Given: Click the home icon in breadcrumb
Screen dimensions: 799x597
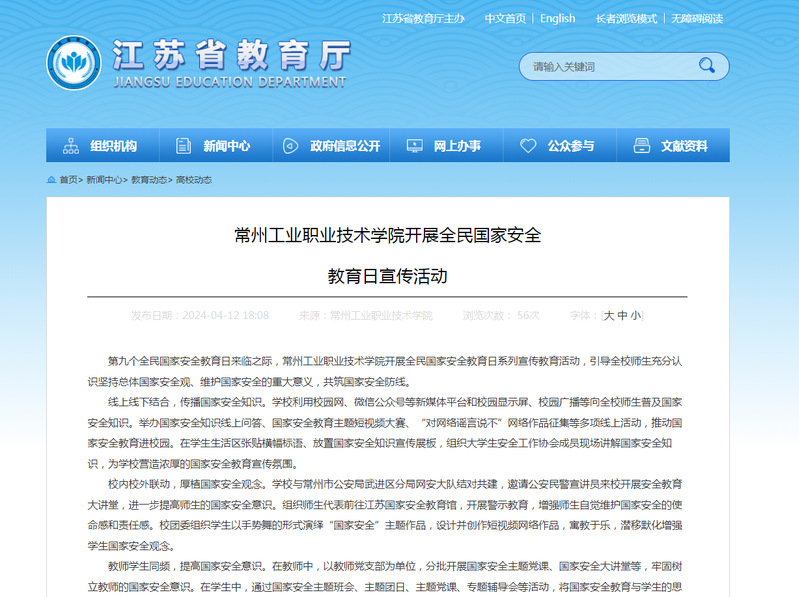Looking at the screenshot, I should pyautogui.click(x=52, y=180).
